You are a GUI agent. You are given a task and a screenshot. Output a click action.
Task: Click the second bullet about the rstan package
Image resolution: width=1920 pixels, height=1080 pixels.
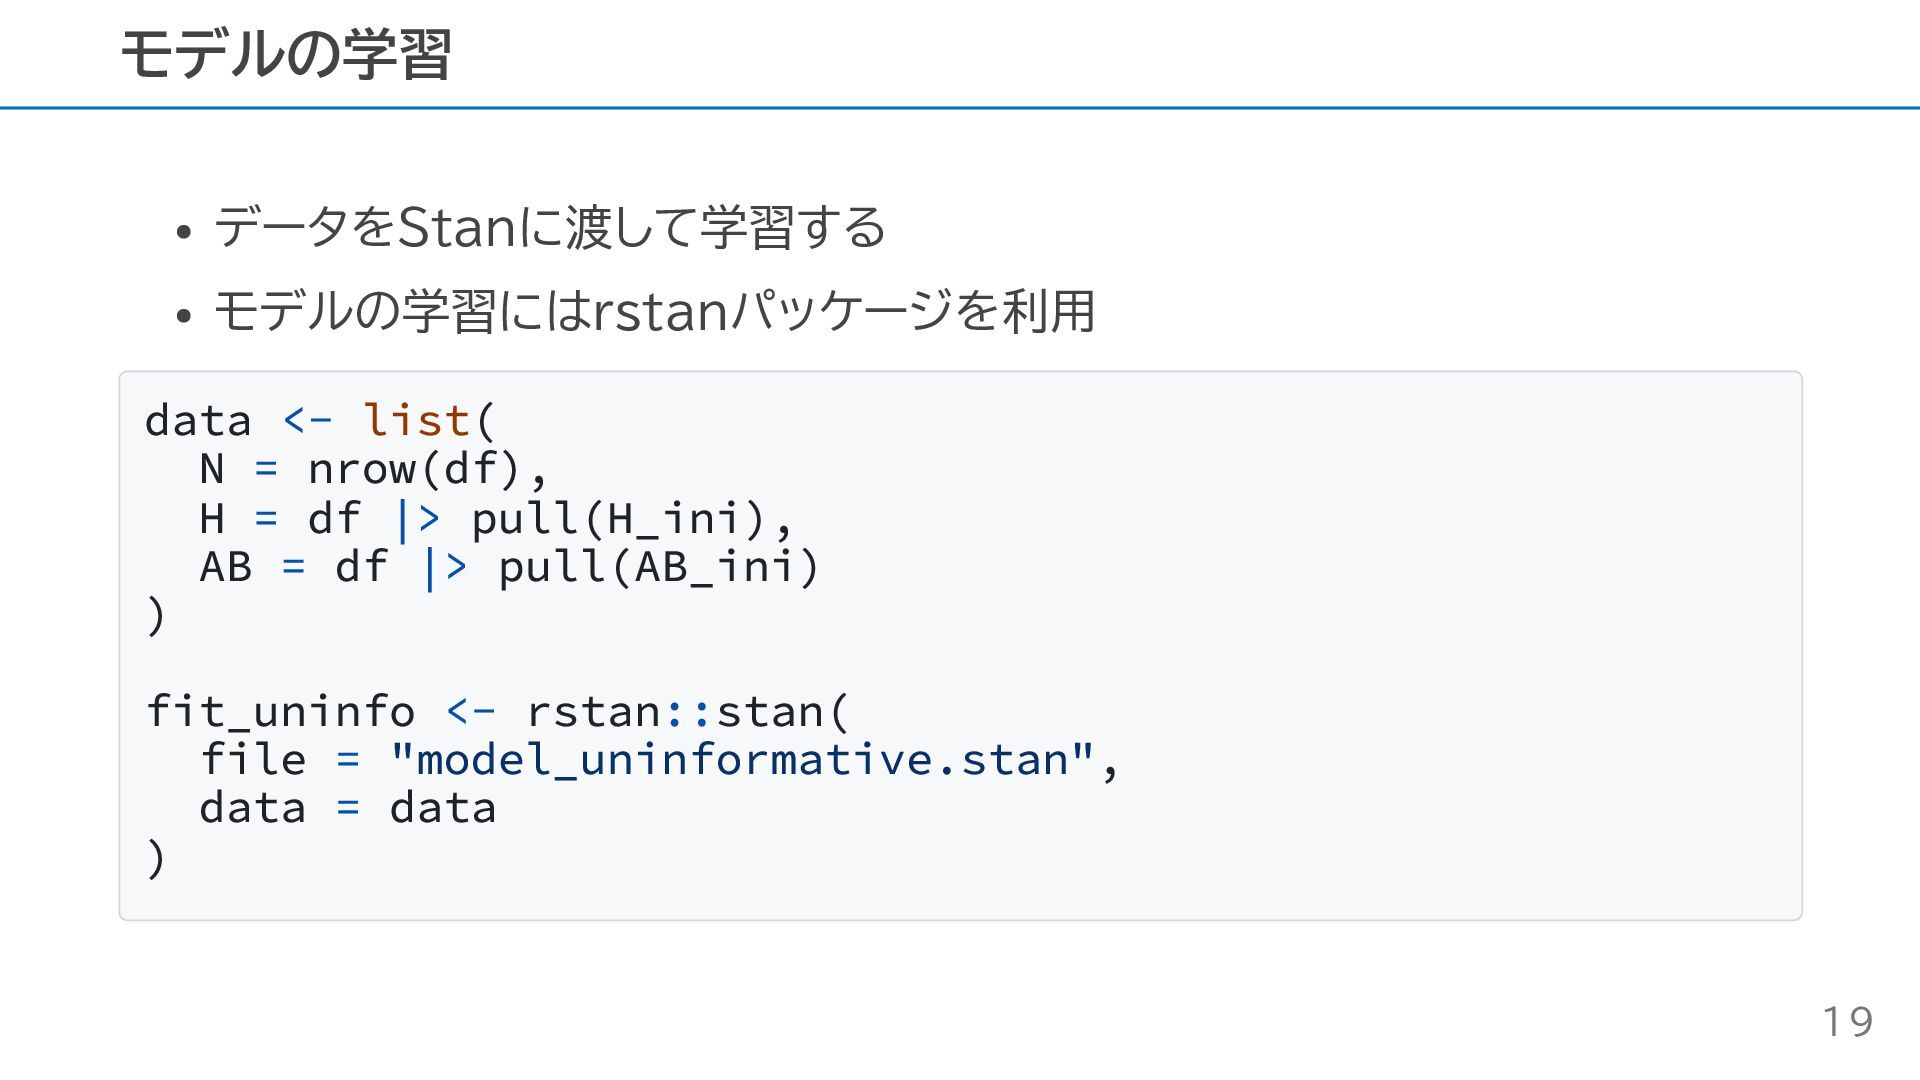pos(655,311)
